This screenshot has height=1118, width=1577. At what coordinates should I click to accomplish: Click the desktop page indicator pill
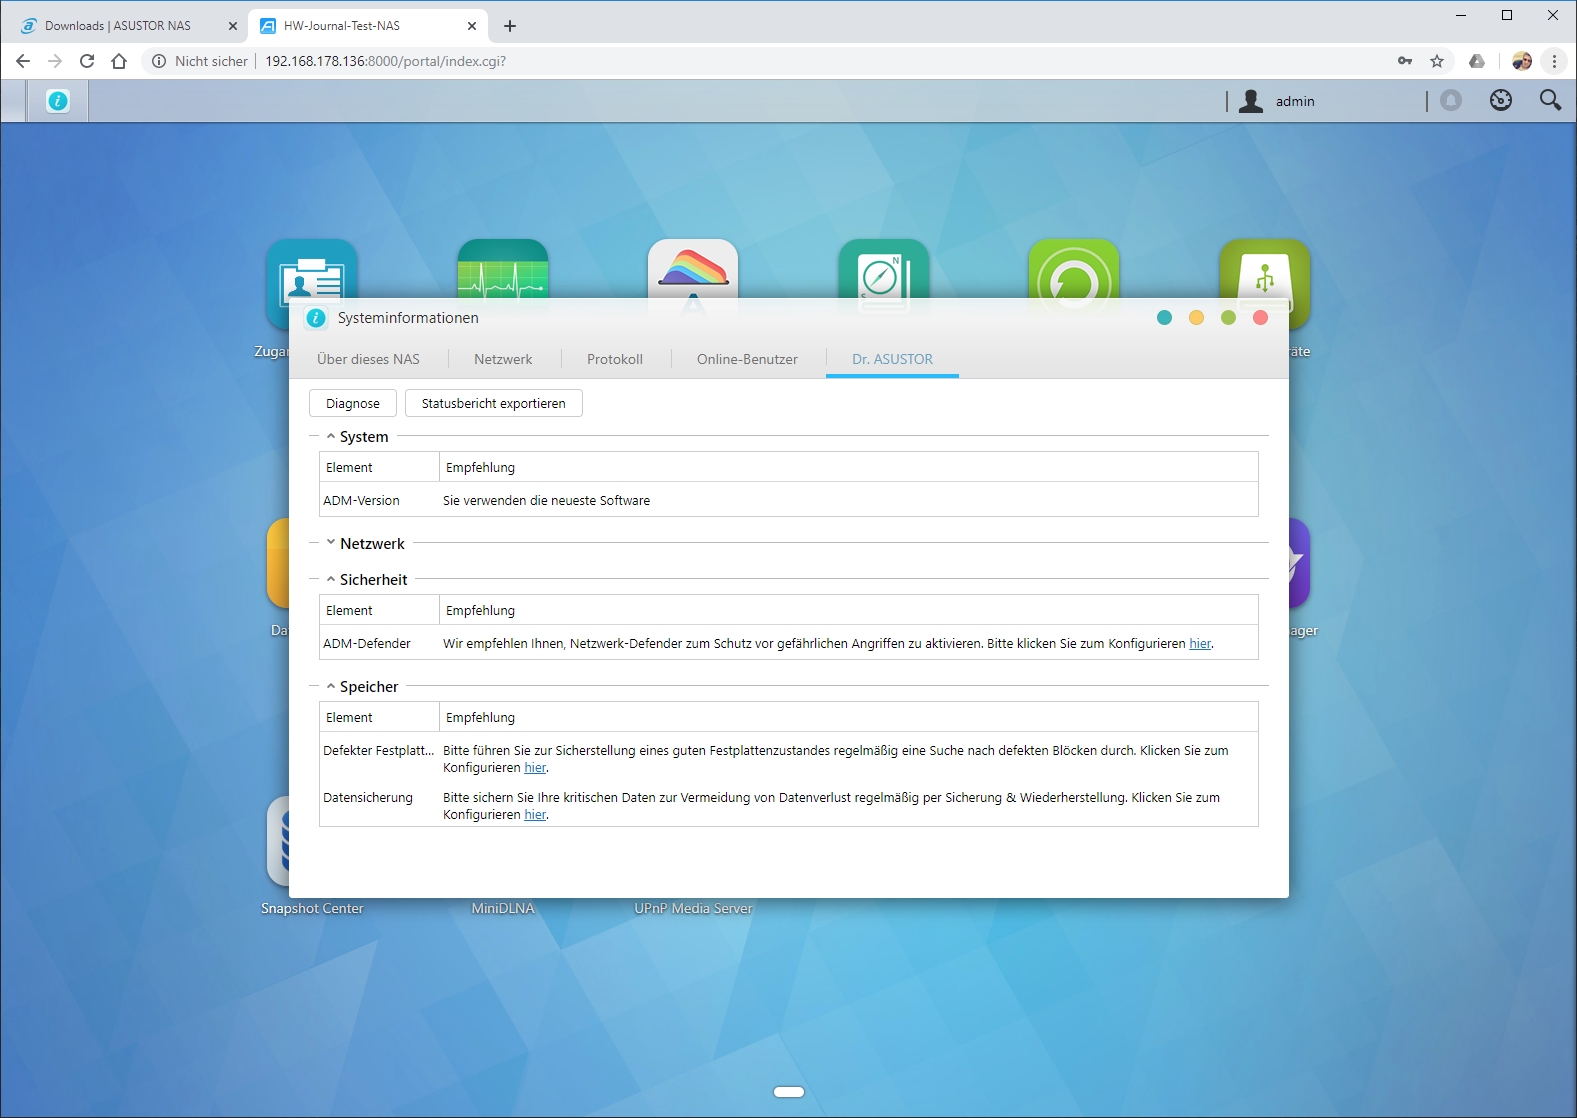[789, 1092]
